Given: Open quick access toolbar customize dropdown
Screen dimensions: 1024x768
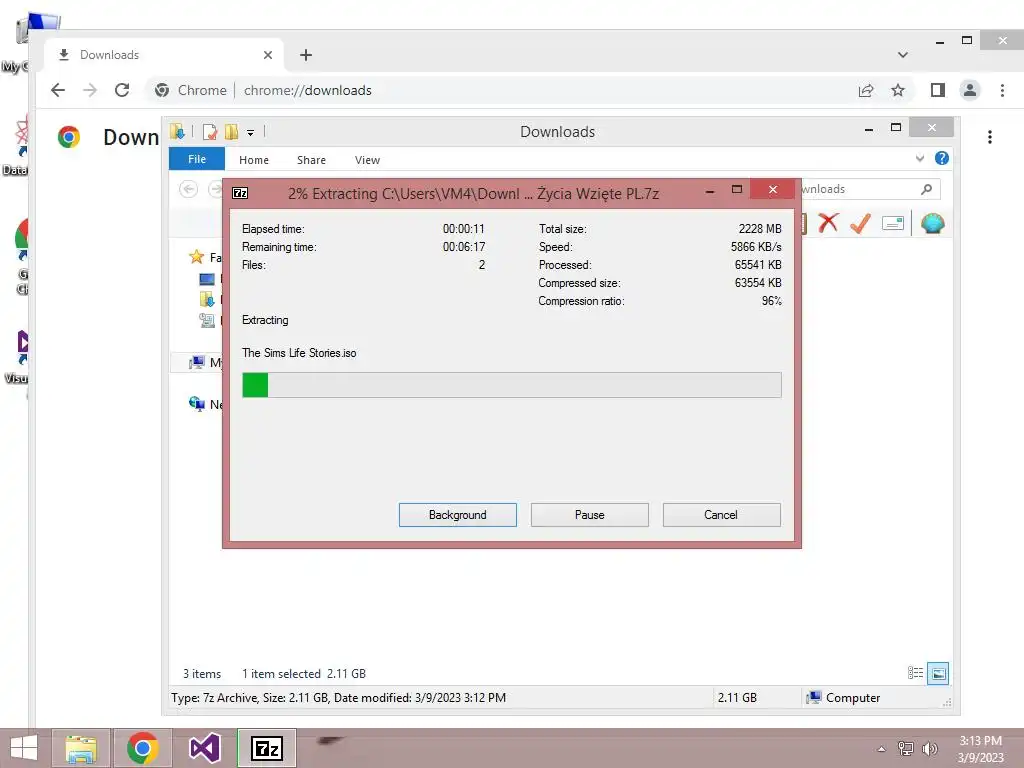Looking at the screenshot, I should tap(250, 133).
